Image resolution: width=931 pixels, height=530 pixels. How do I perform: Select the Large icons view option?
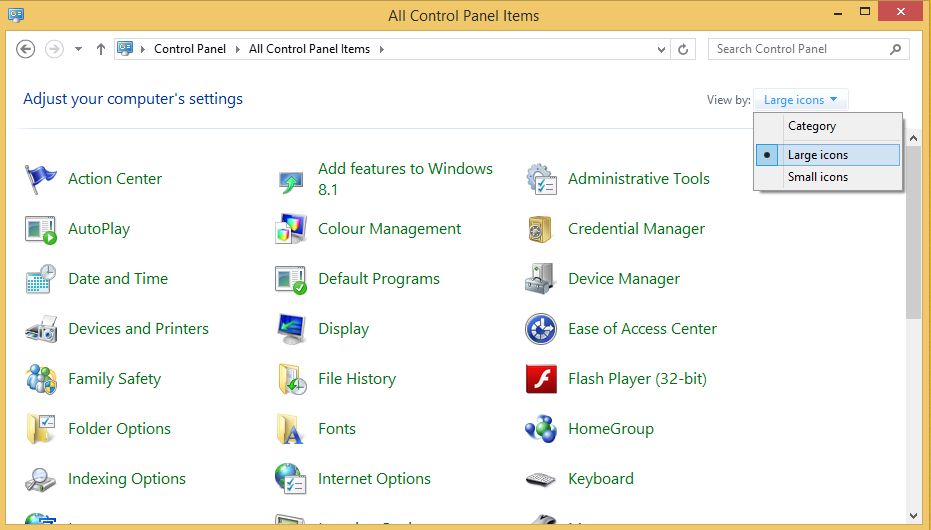[818, 155]
